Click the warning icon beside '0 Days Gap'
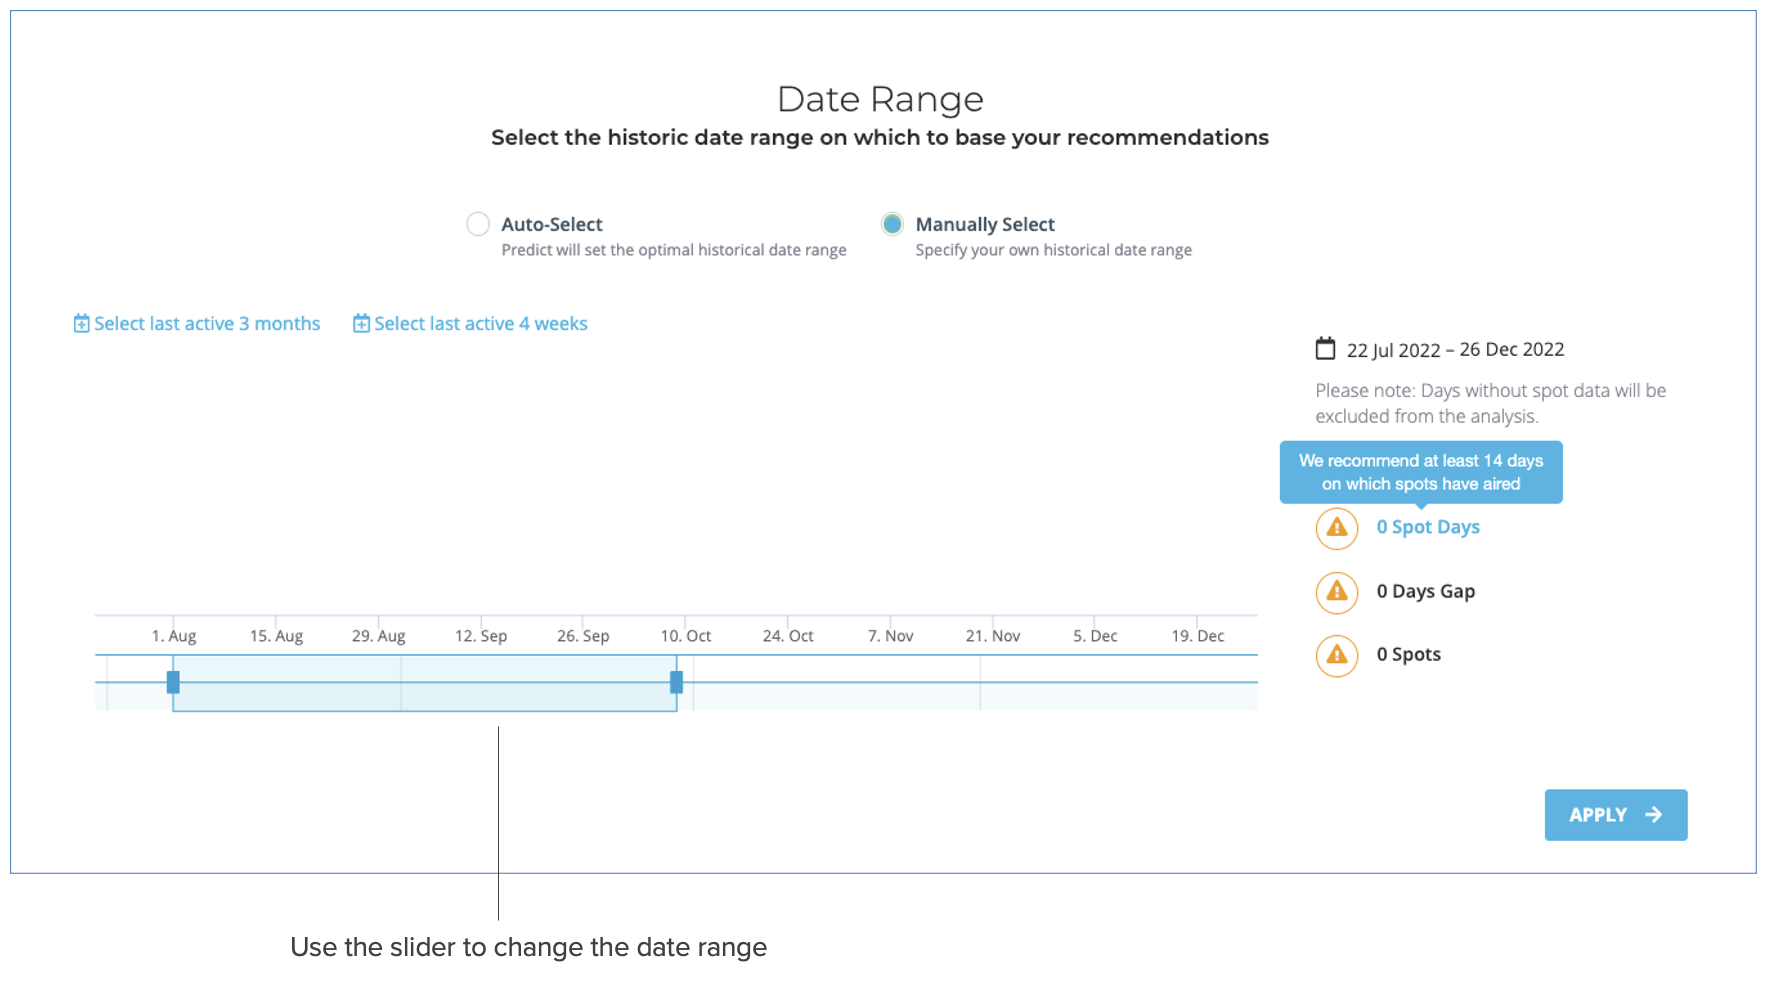Screen dimensions: 1770x996 [1337, 592]
